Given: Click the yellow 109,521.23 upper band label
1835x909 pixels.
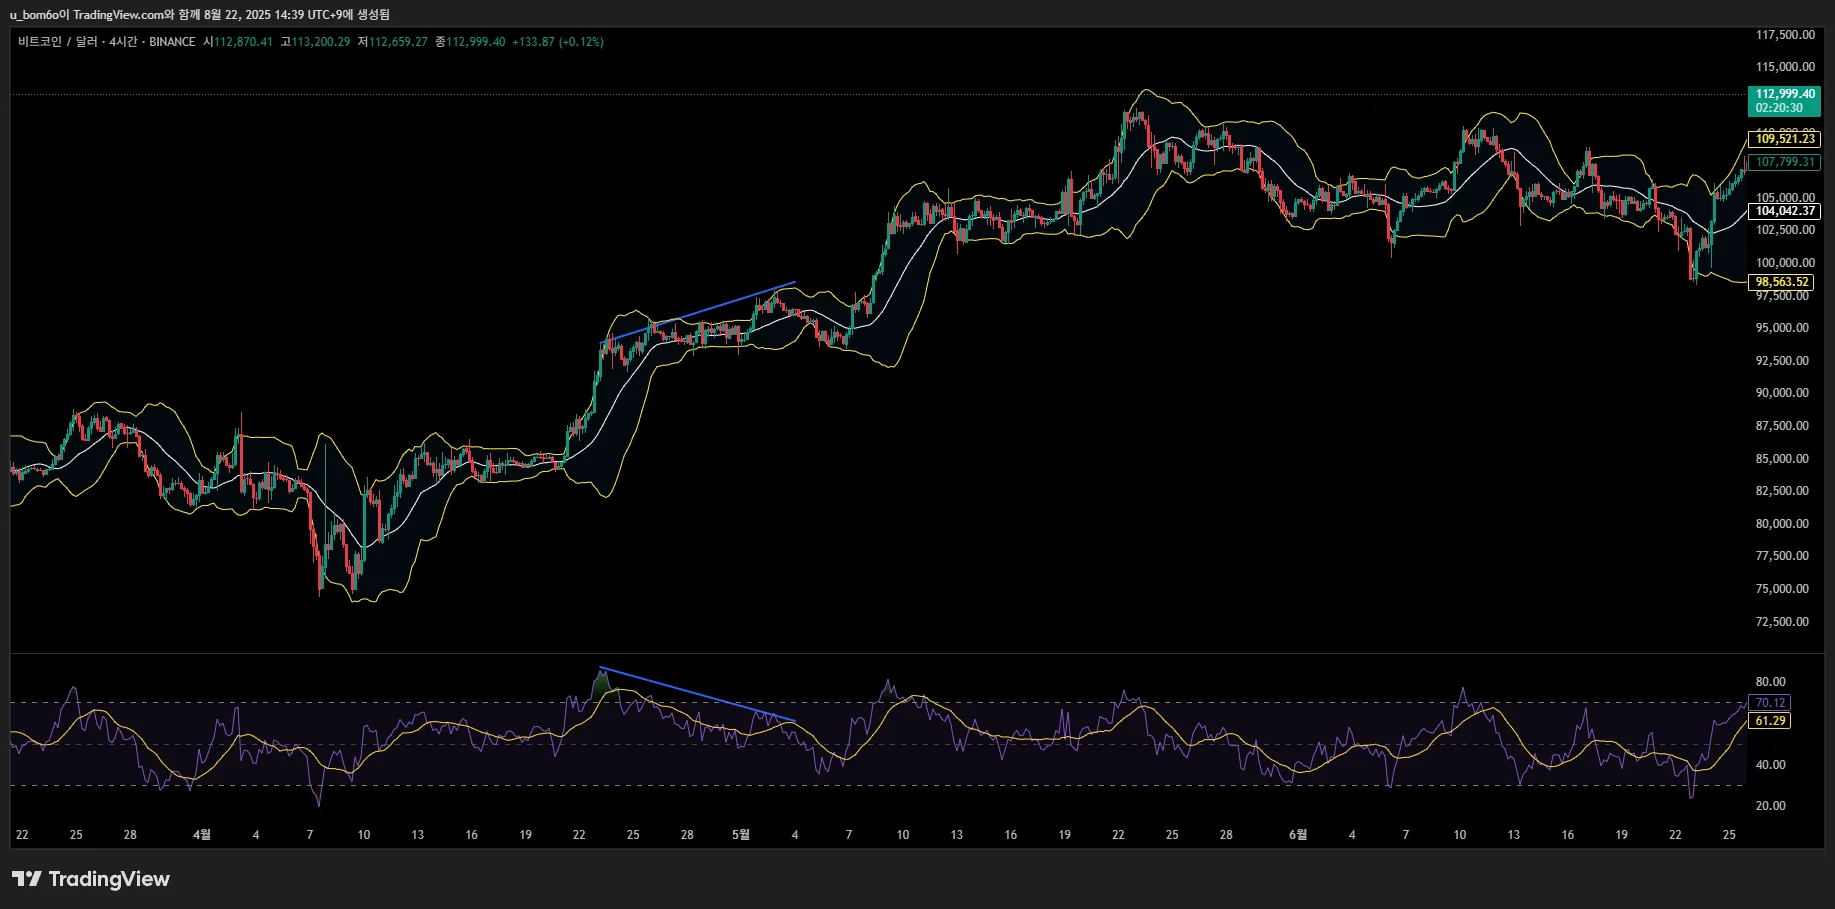Looking at the screenshot, I should coord(1784,139).
